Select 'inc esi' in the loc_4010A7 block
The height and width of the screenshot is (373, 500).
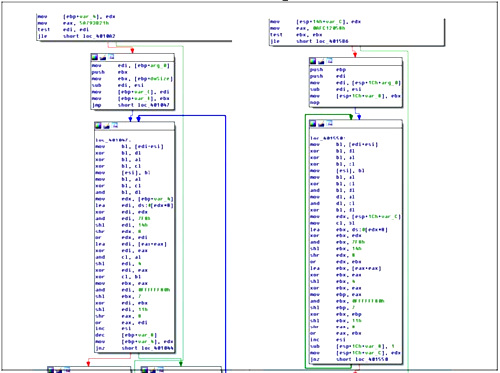112,328
